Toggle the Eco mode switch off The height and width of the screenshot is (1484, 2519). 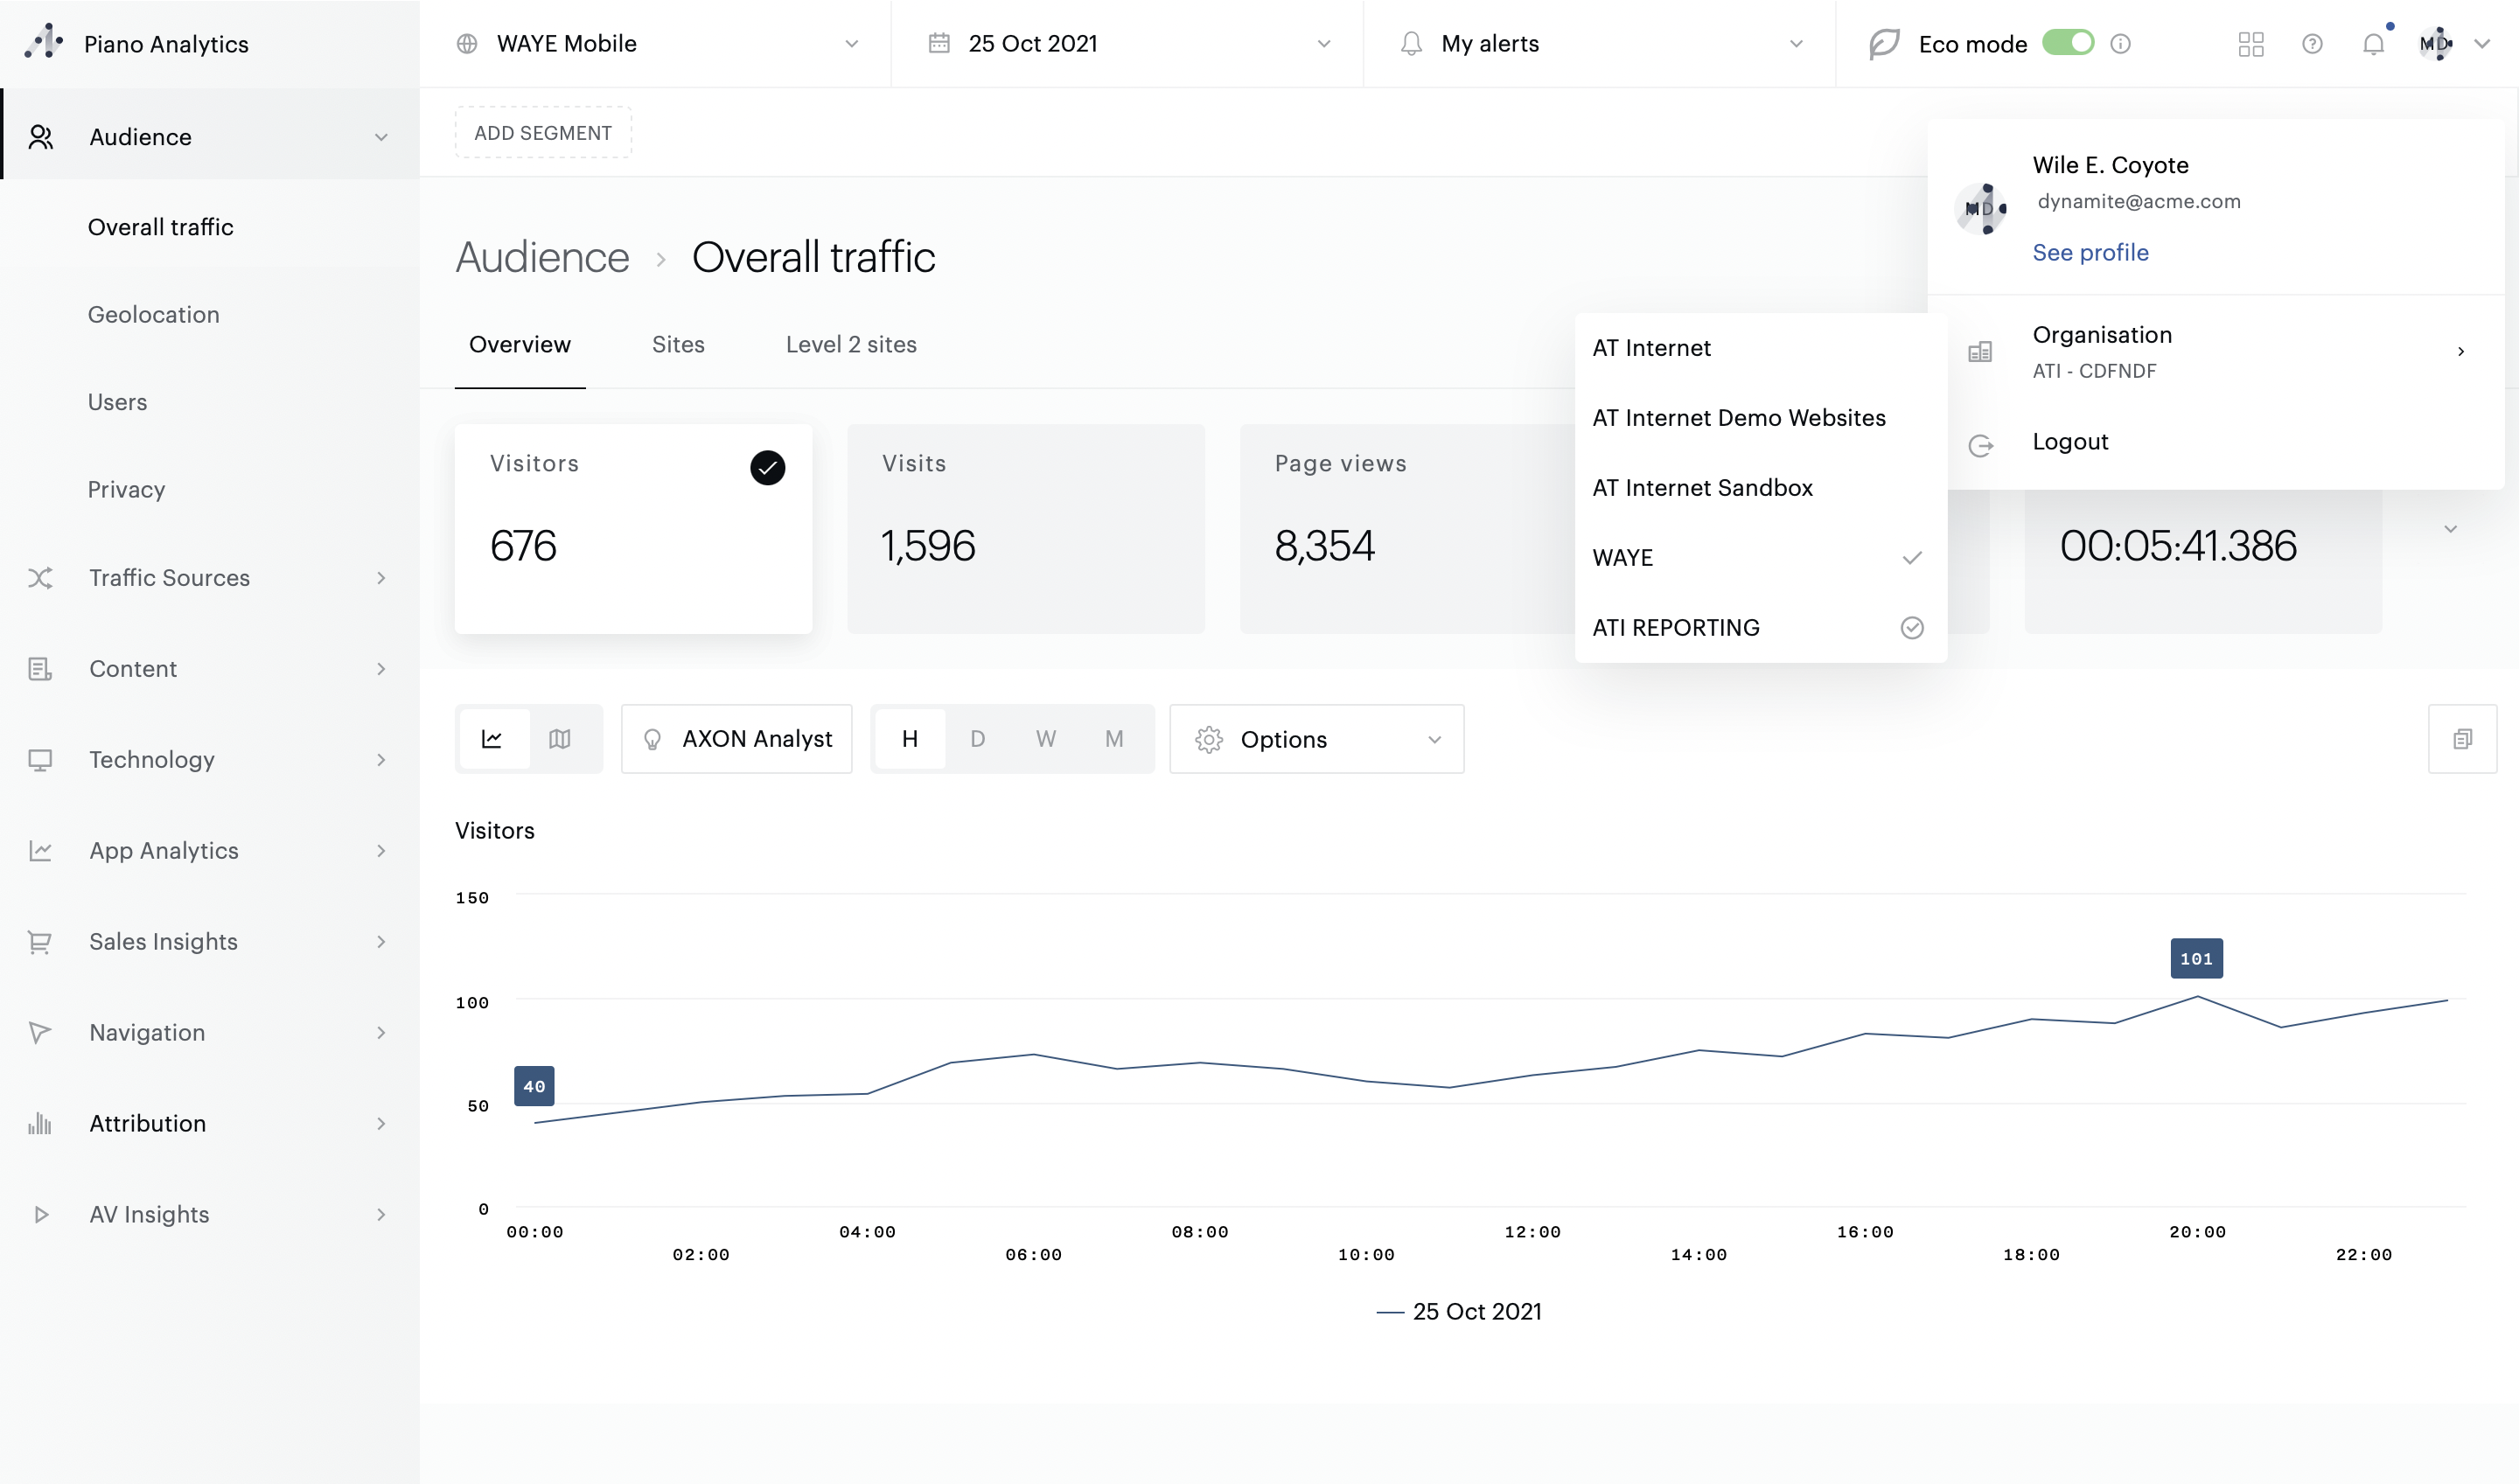coord(2067,43)
